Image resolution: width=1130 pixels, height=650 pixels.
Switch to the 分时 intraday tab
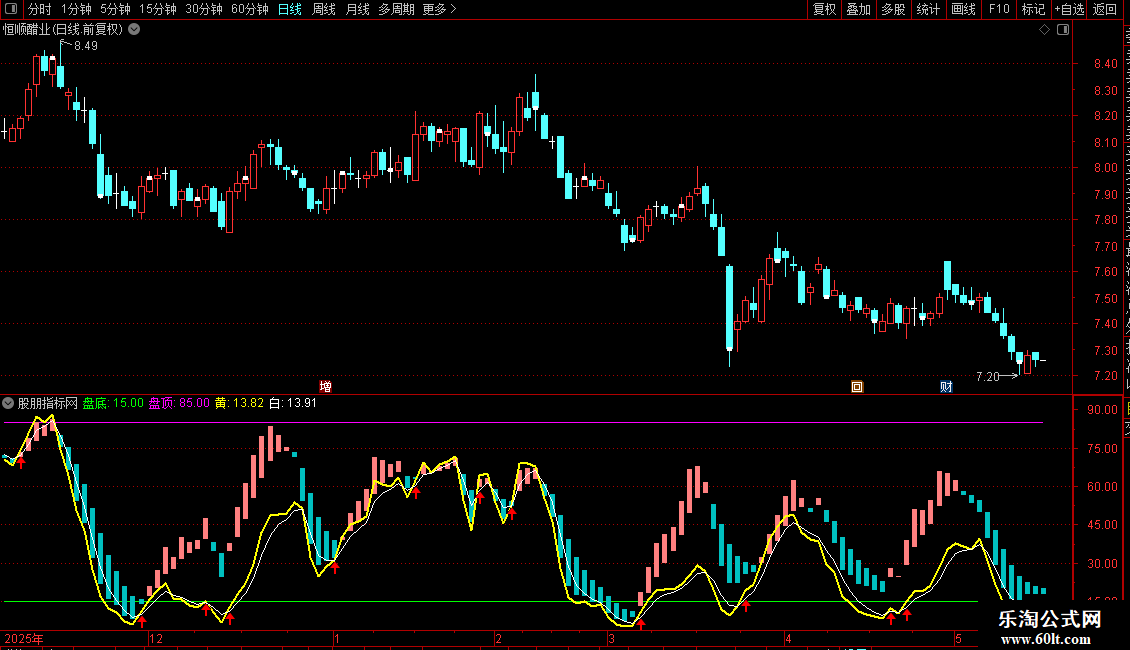(40, 9)
